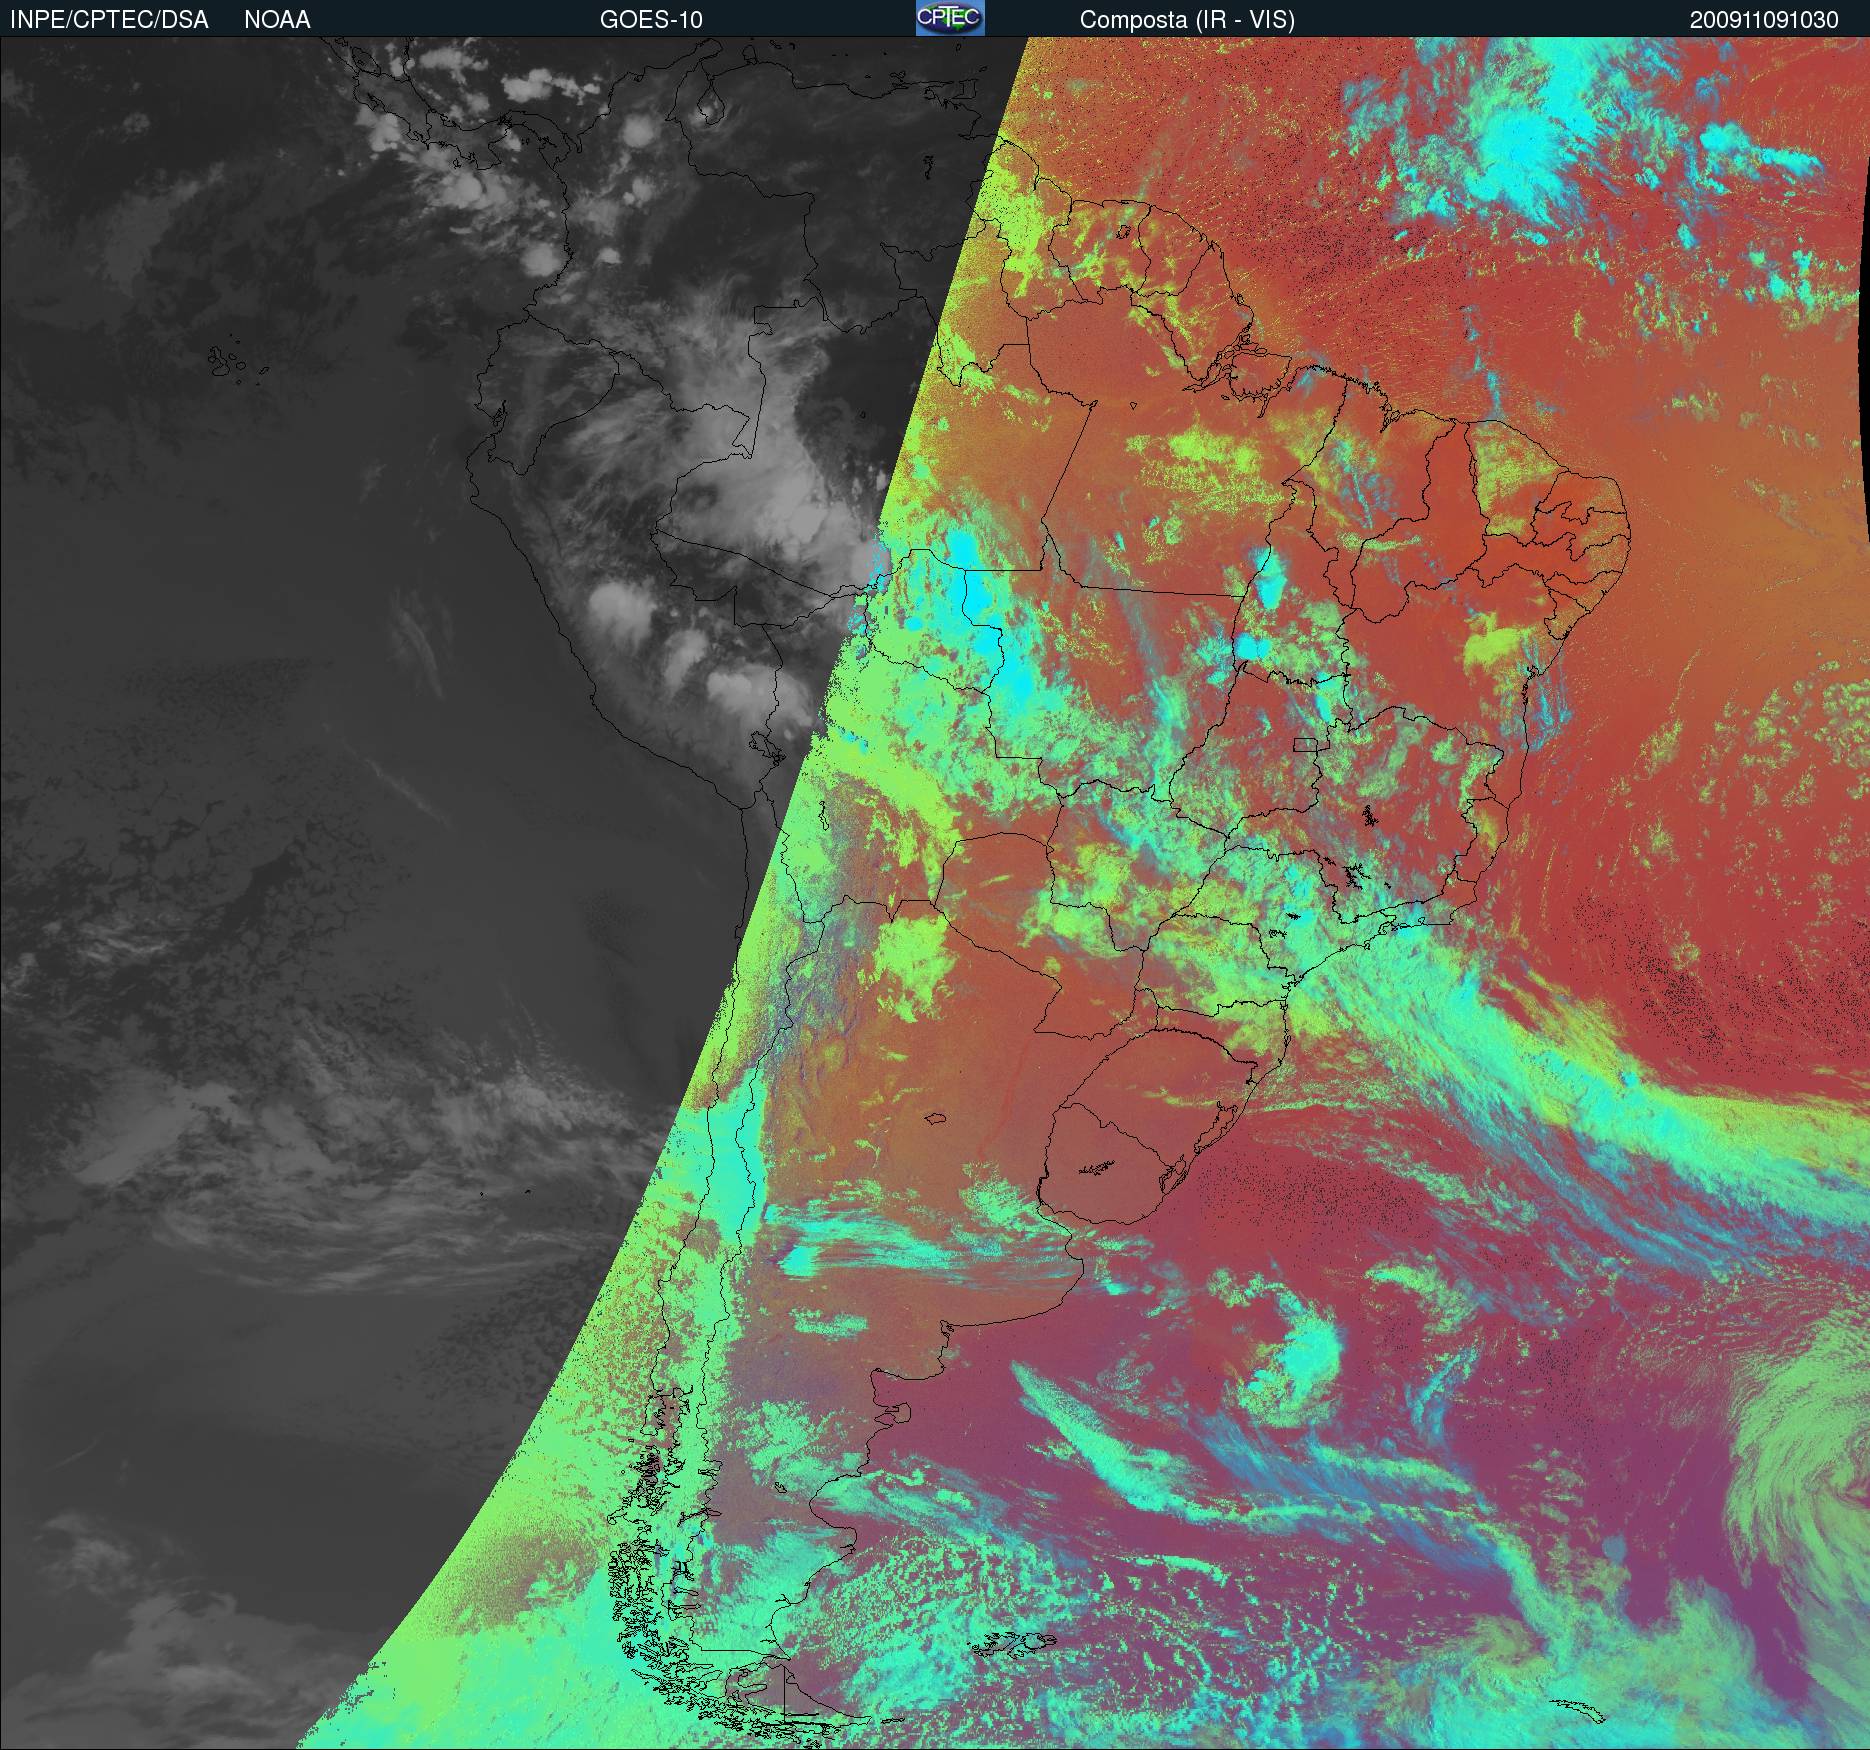Click the GOES-10 satellite label
1870x1750 pixels.
click(x=651, y=20)
